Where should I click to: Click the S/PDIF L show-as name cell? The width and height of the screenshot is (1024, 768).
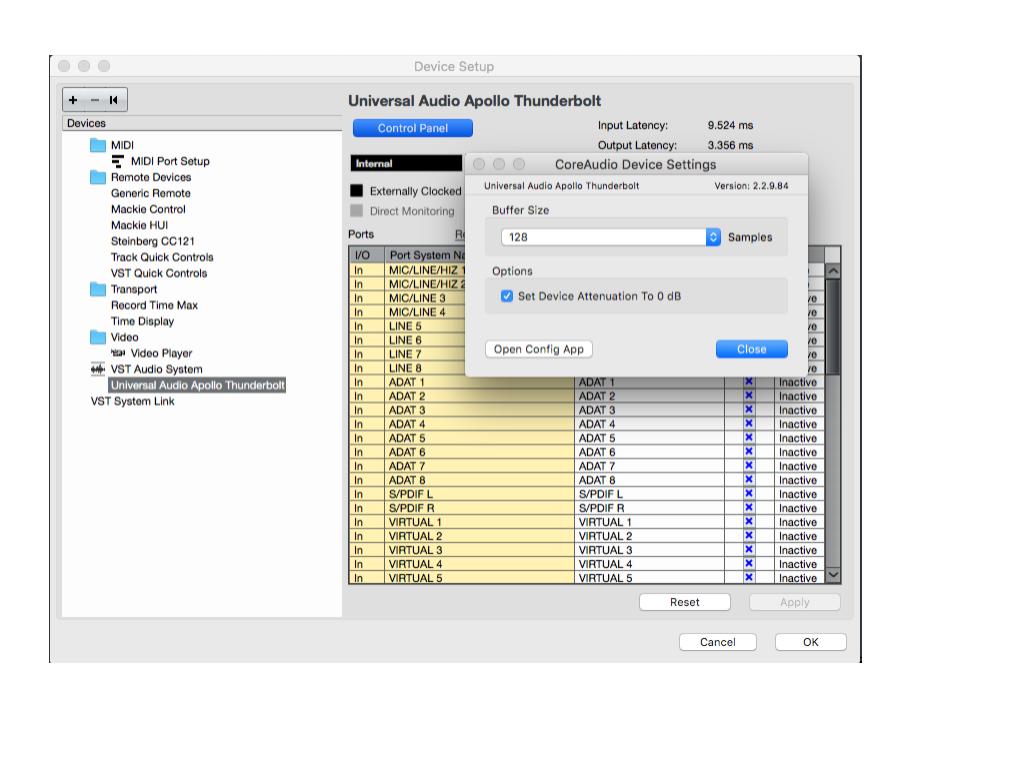pyautogui.click(x=648, y=494)
